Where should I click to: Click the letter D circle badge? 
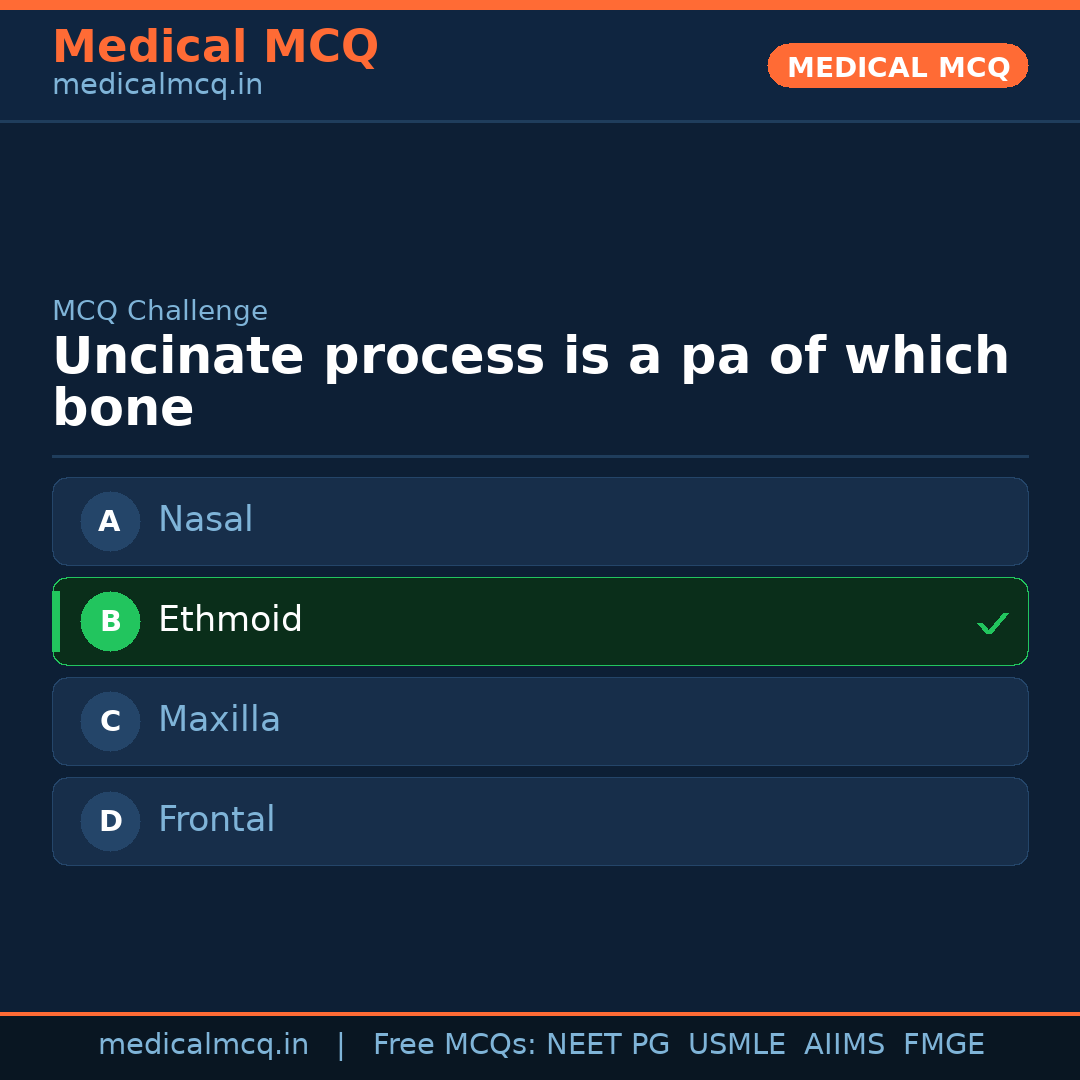(110, 821)
